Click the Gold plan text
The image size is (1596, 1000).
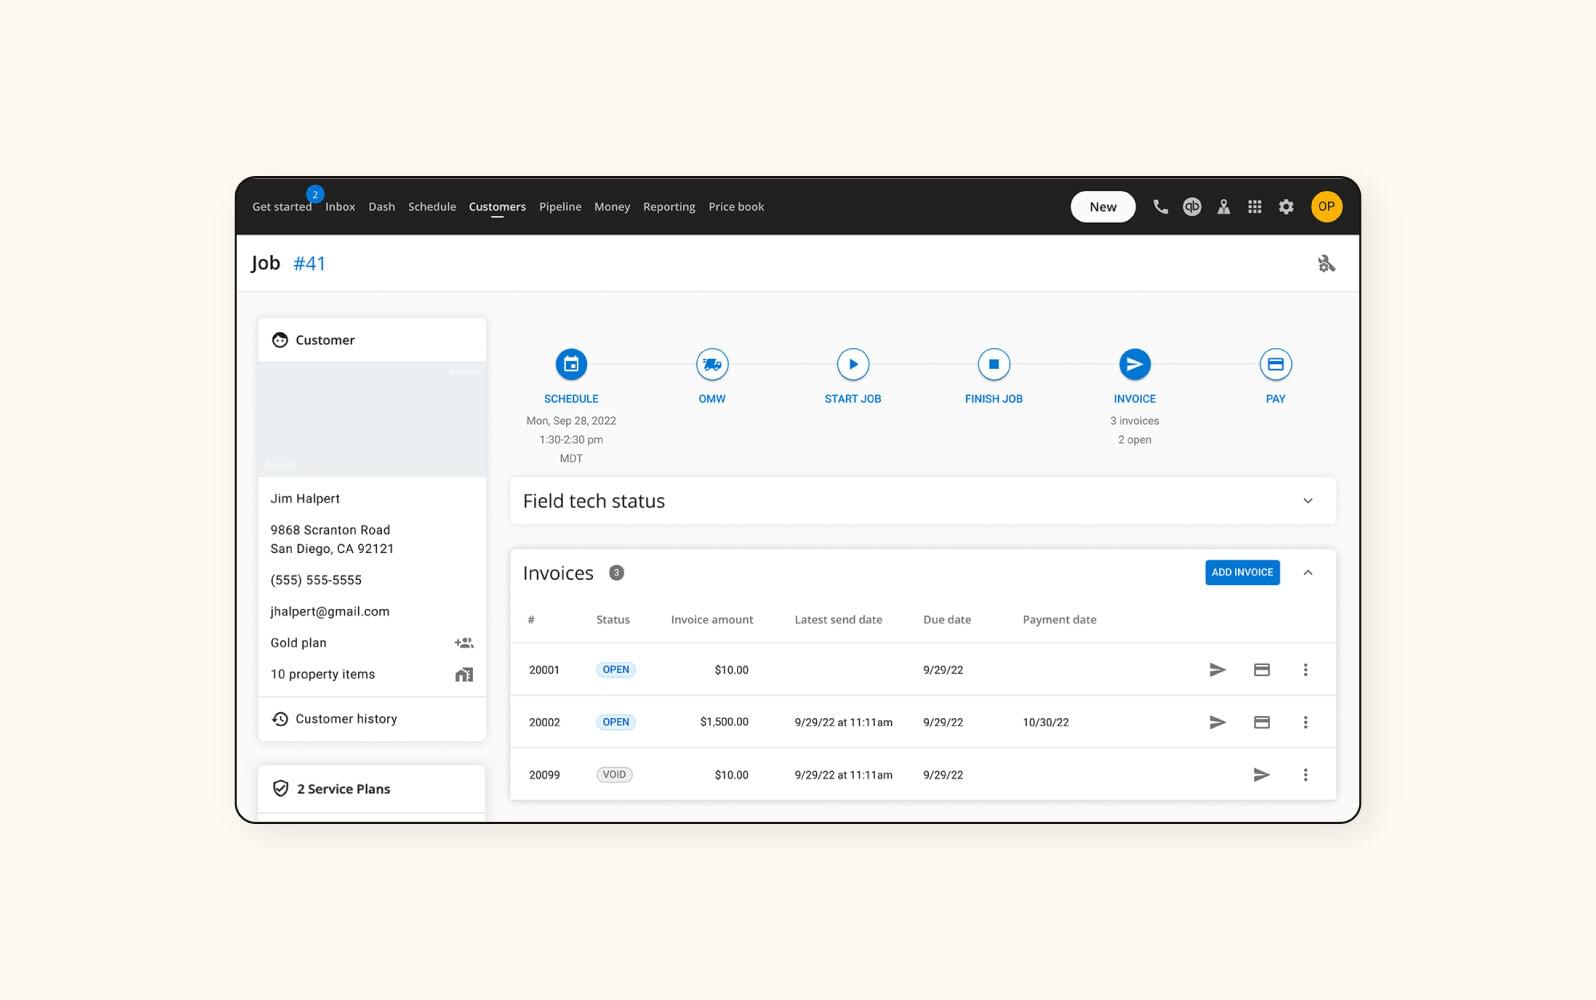tap(298, 643)
